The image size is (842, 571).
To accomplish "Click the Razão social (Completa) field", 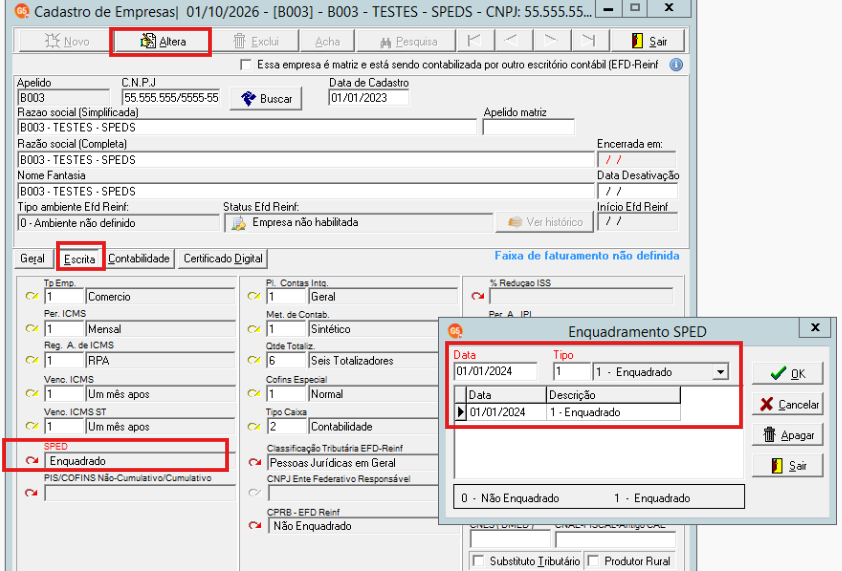I will [306, 160].
